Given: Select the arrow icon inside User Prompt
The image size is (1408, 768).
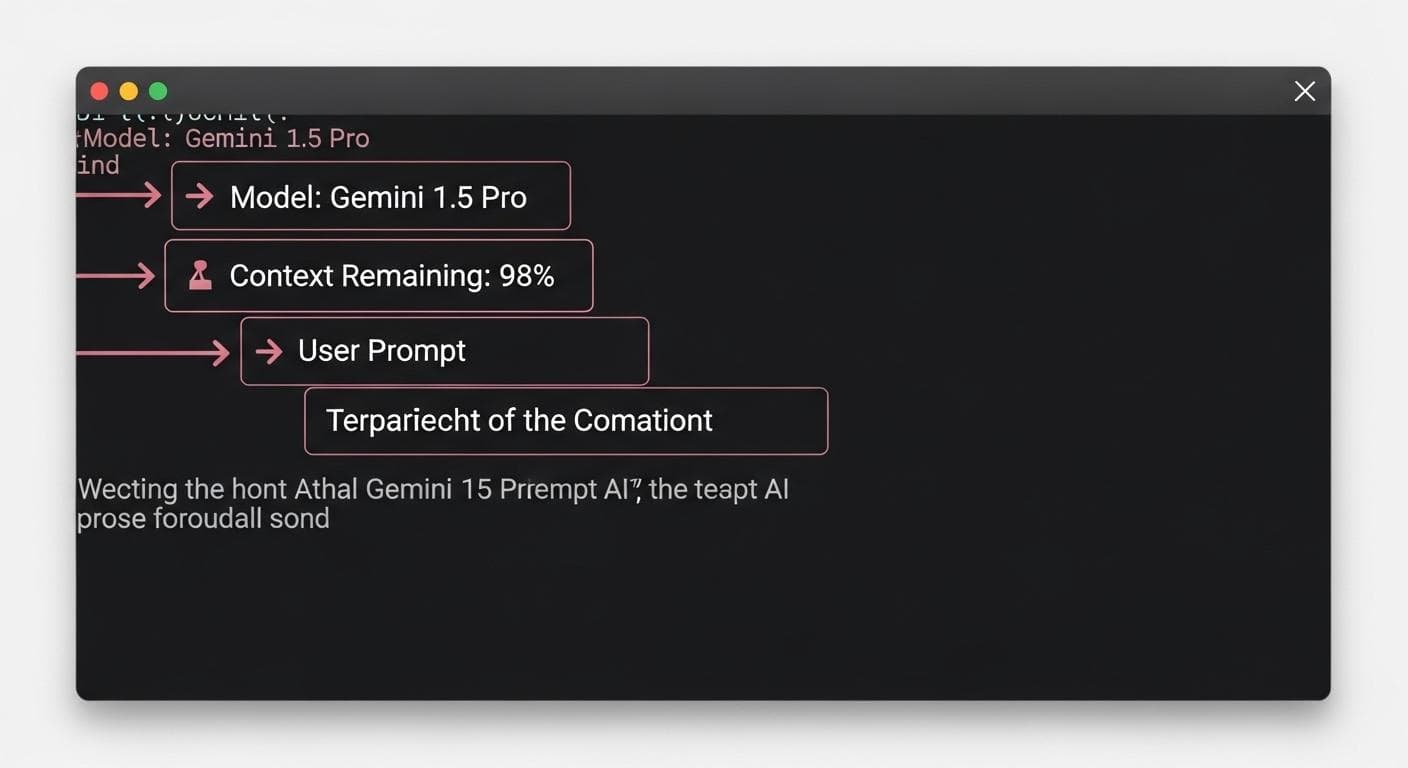Looking at the screenshot, I should coord(268,351).
